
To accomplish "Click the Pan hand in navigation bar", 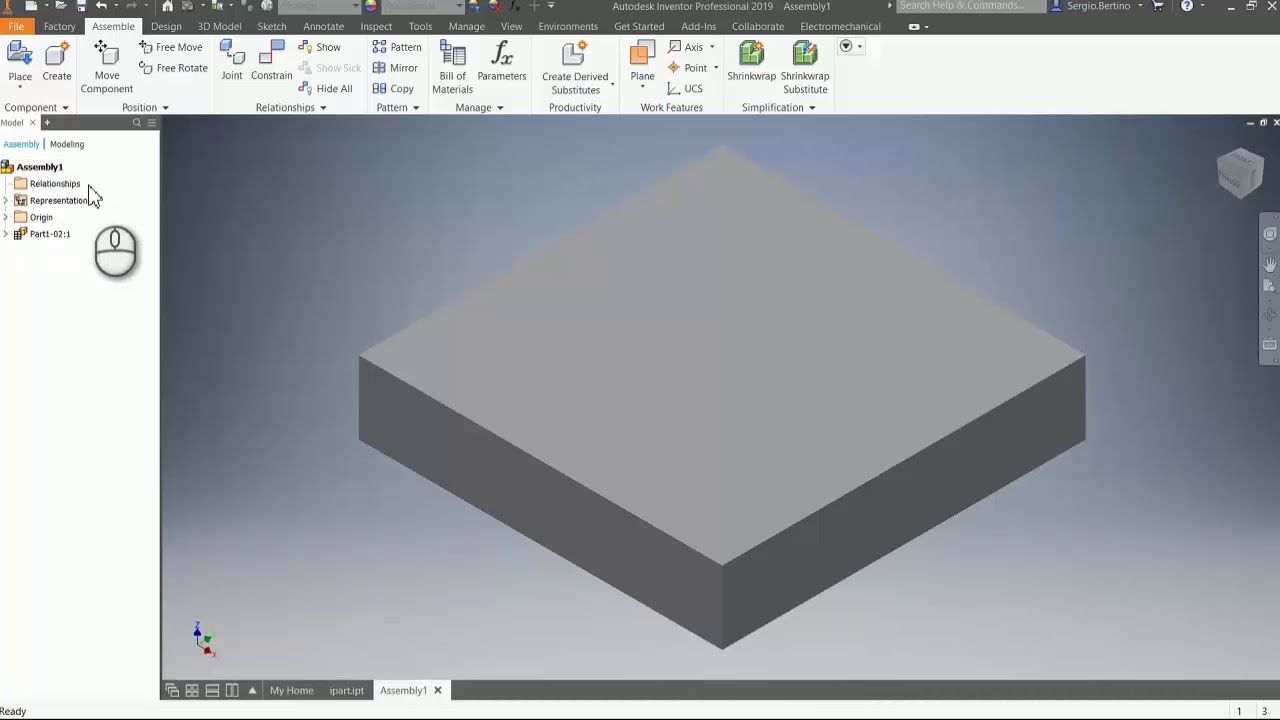I will click(x=1270, y=264).
